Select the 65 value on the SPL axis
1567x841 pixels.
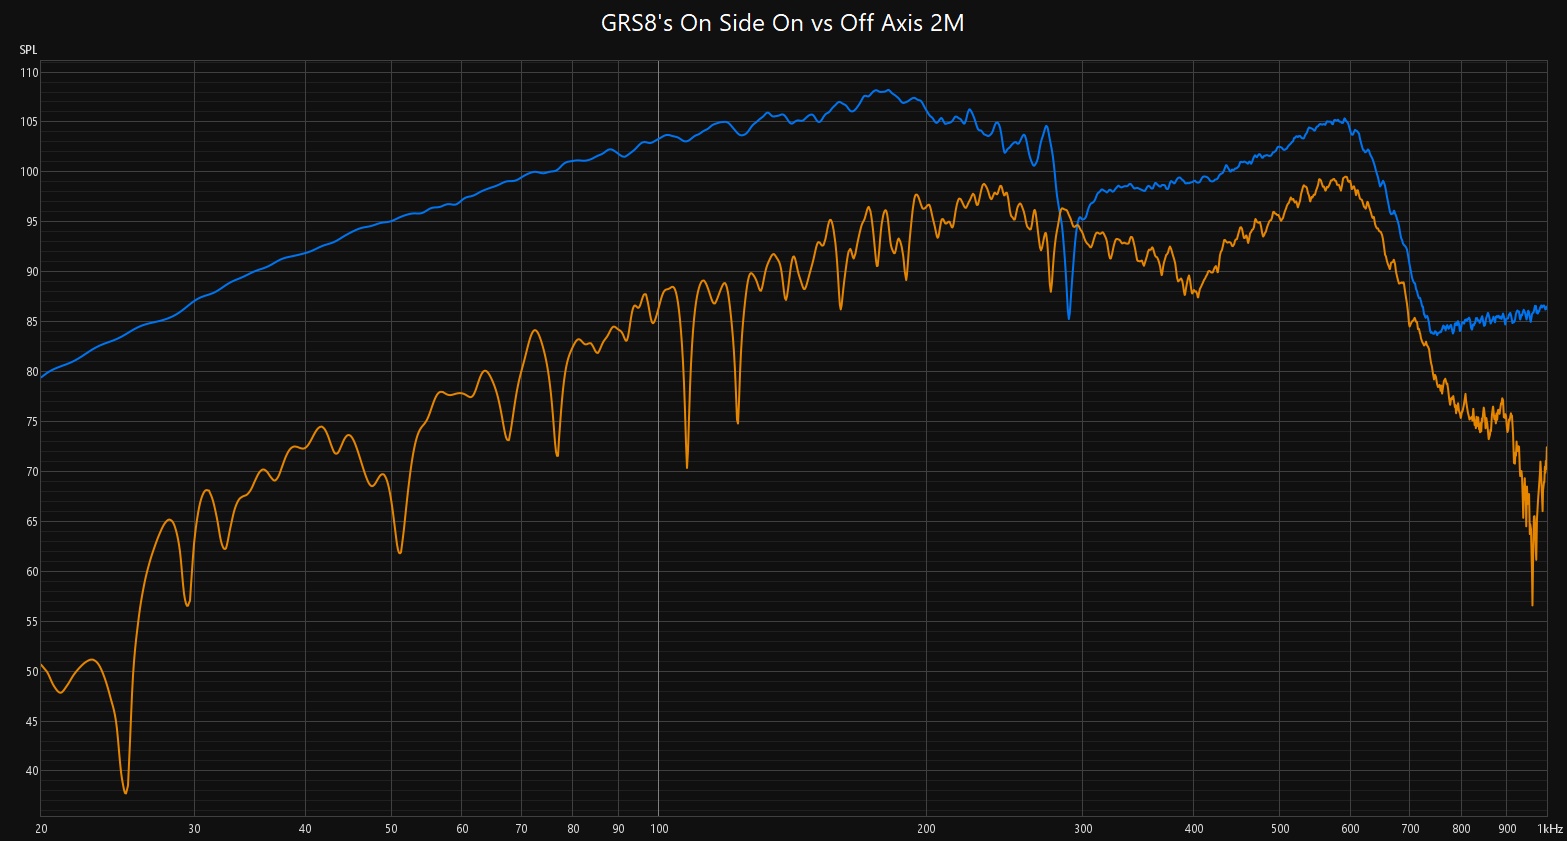31,522
